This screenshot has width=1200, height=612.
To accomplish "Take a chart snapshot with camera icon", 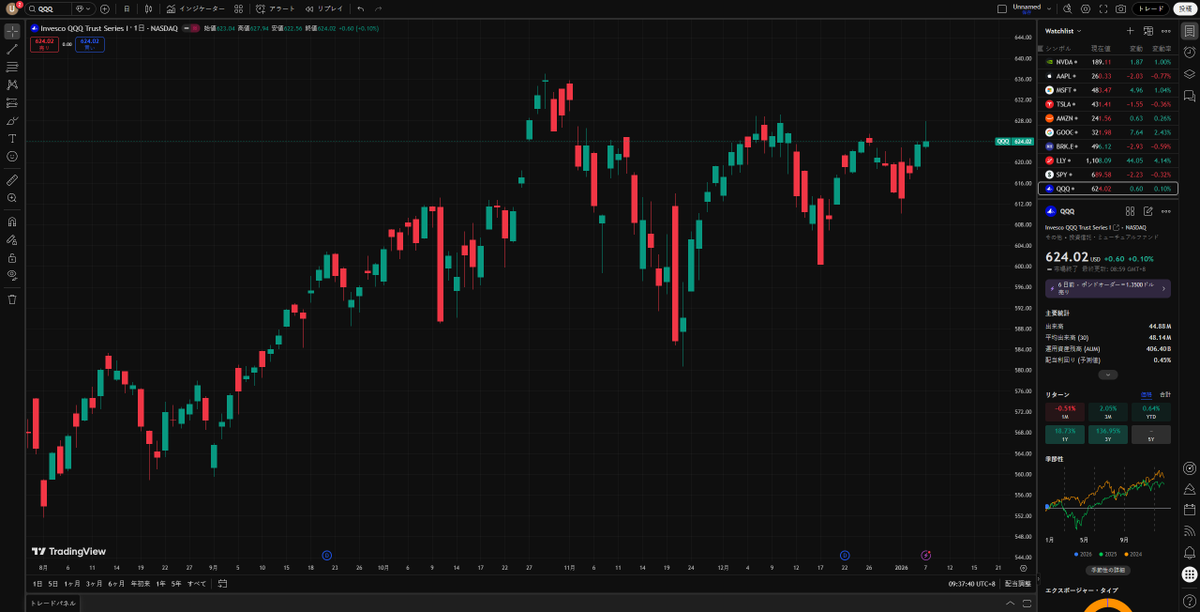I will click(1121, 9).
